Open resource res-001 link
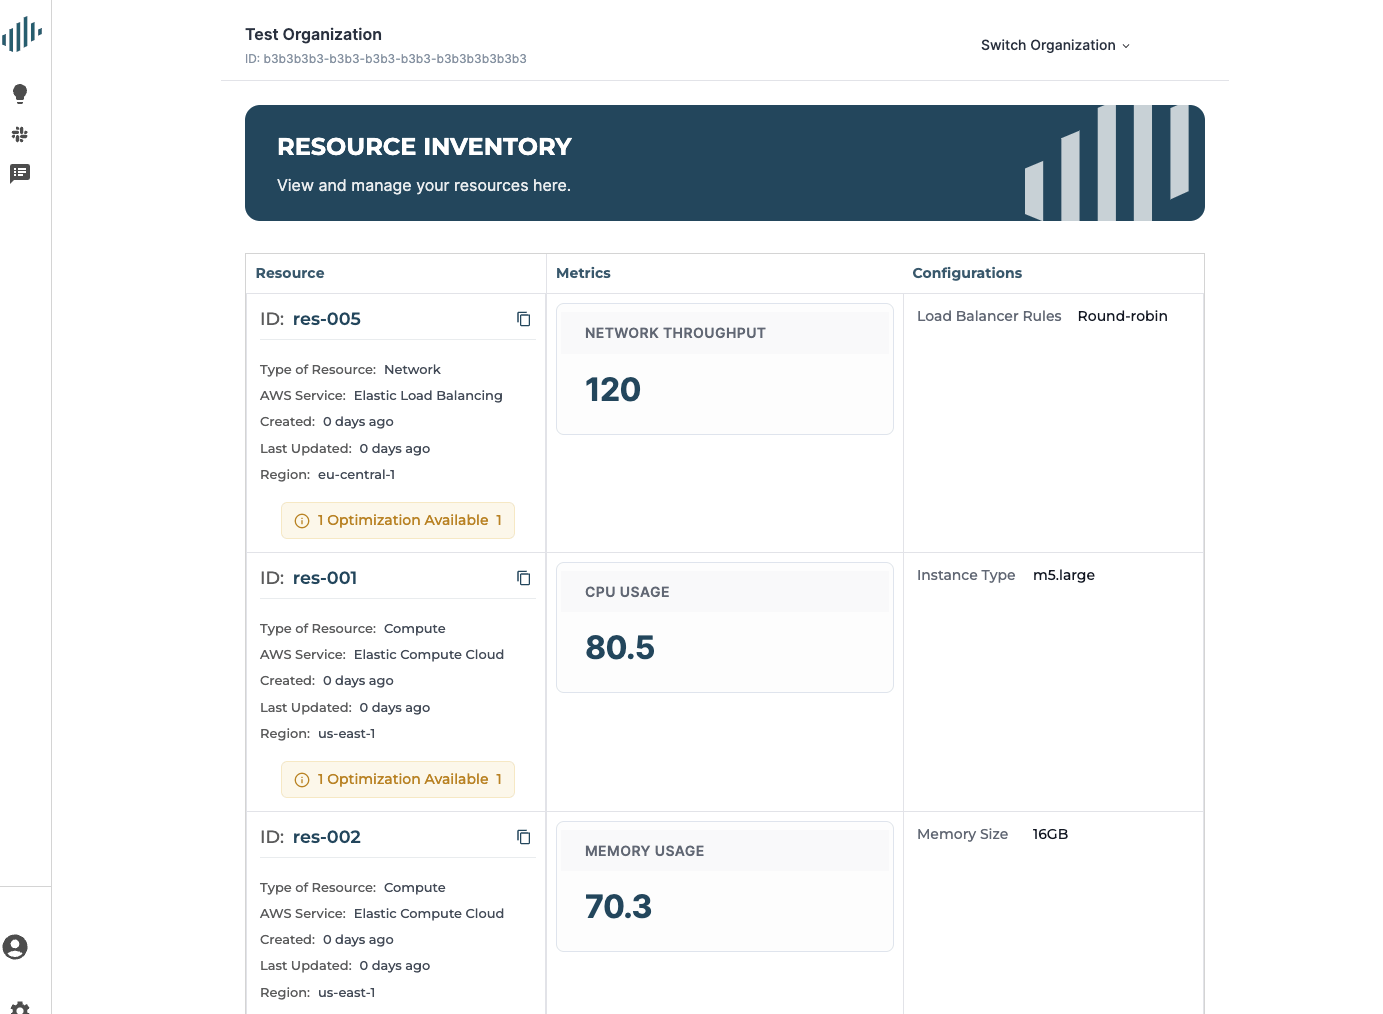The image size is (1383, 1014). click(325, 578)
